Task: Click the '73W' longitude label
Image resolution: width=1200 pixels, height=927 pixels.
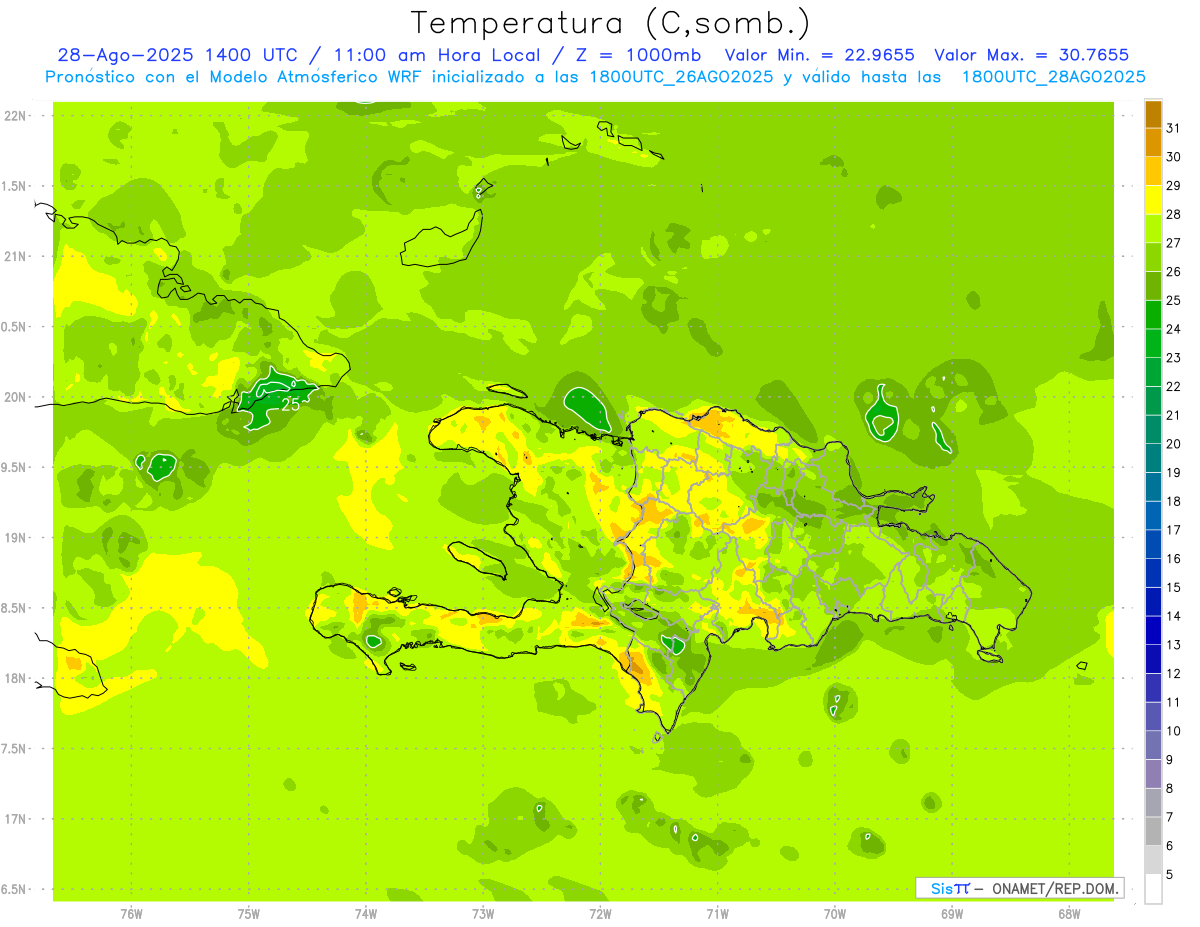Action: [483, 914]
